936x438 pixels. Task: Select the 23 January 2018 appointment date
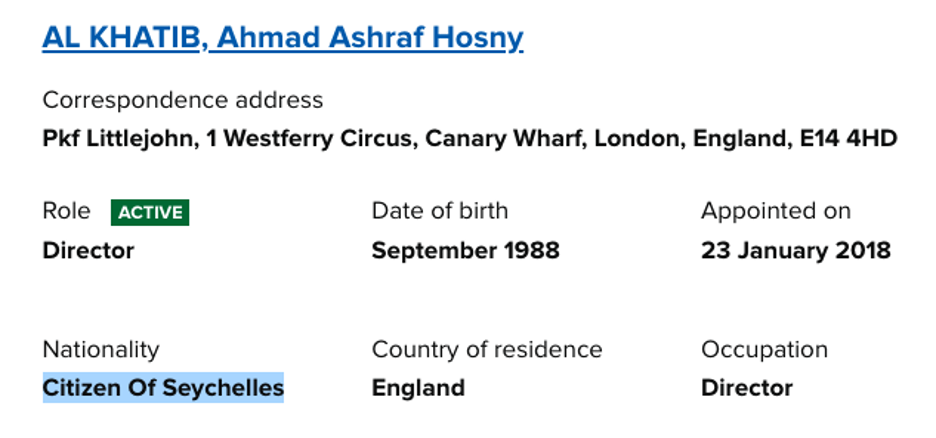tap(795, 250)
